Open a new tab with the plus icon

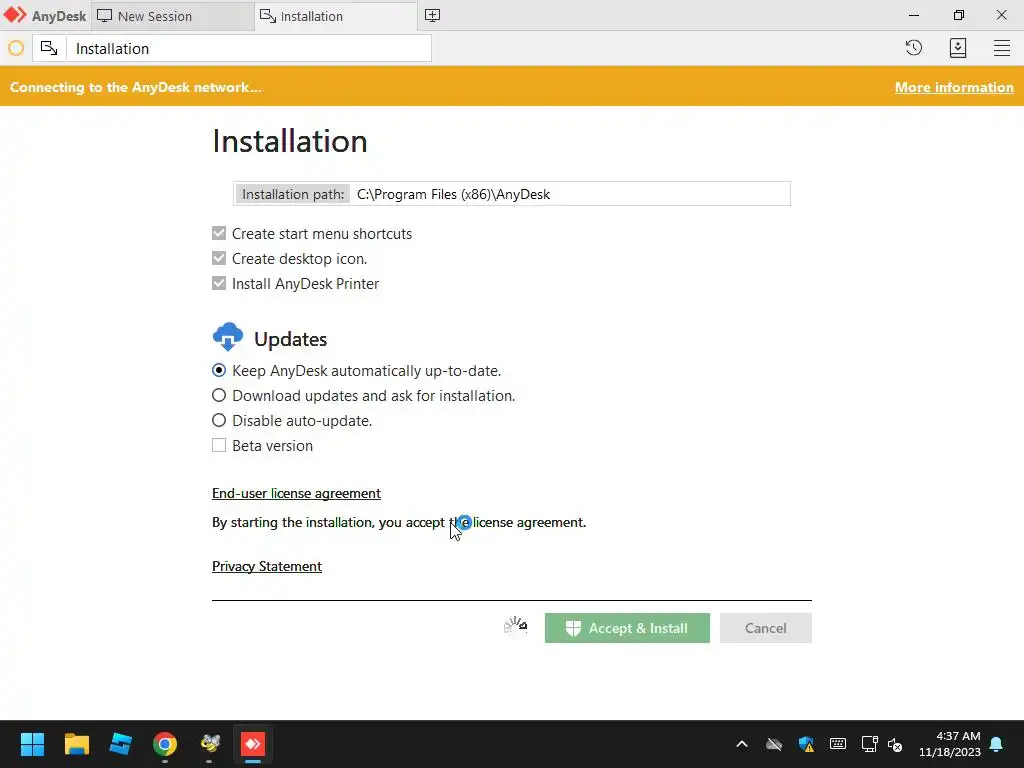[x=432, y=15]
